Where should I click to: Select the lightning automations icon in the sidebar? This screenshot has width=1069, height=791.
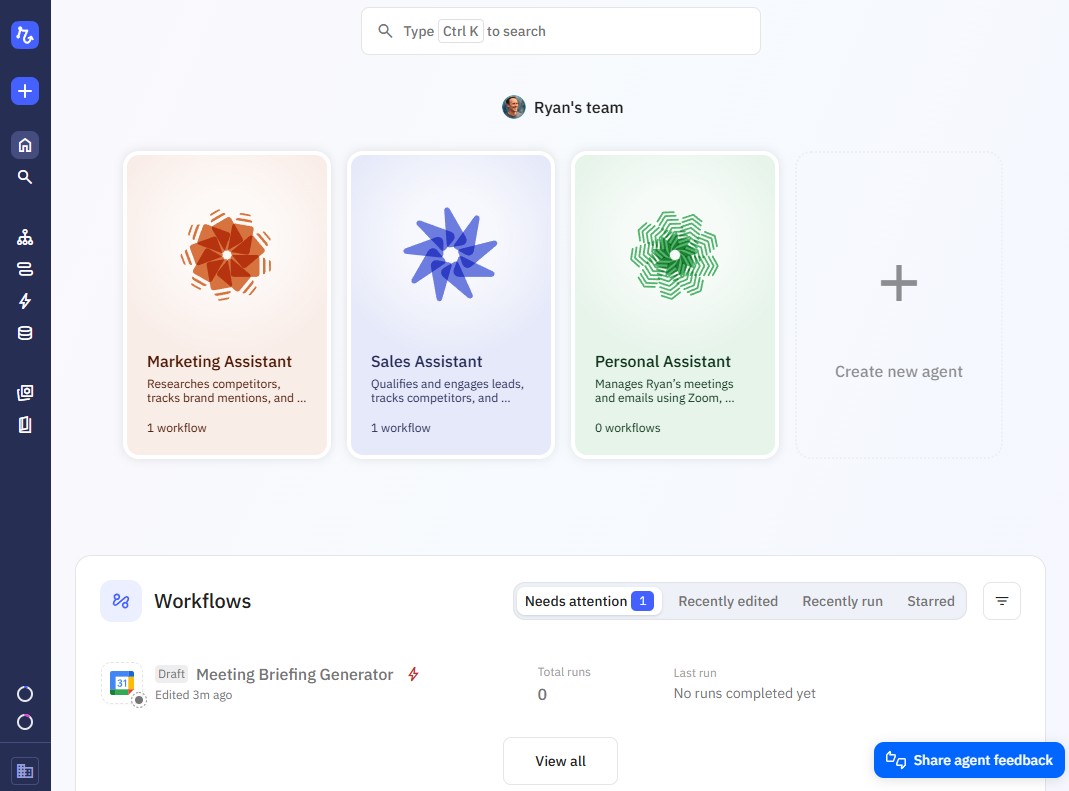tap(24, 301)
